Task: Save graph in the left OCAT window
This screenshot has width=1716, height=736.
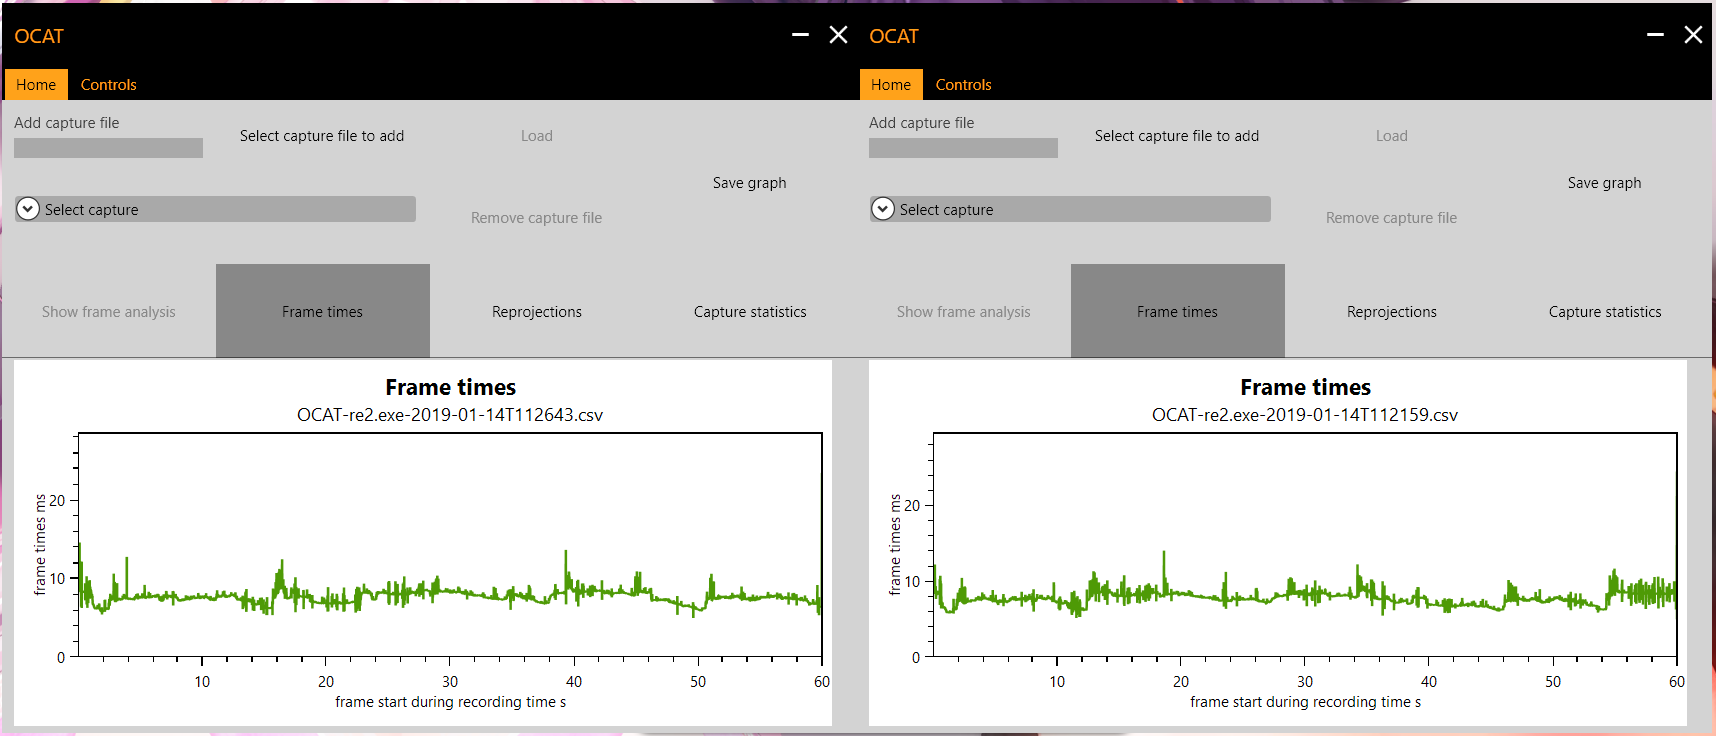Action: (x=750, y=183)
